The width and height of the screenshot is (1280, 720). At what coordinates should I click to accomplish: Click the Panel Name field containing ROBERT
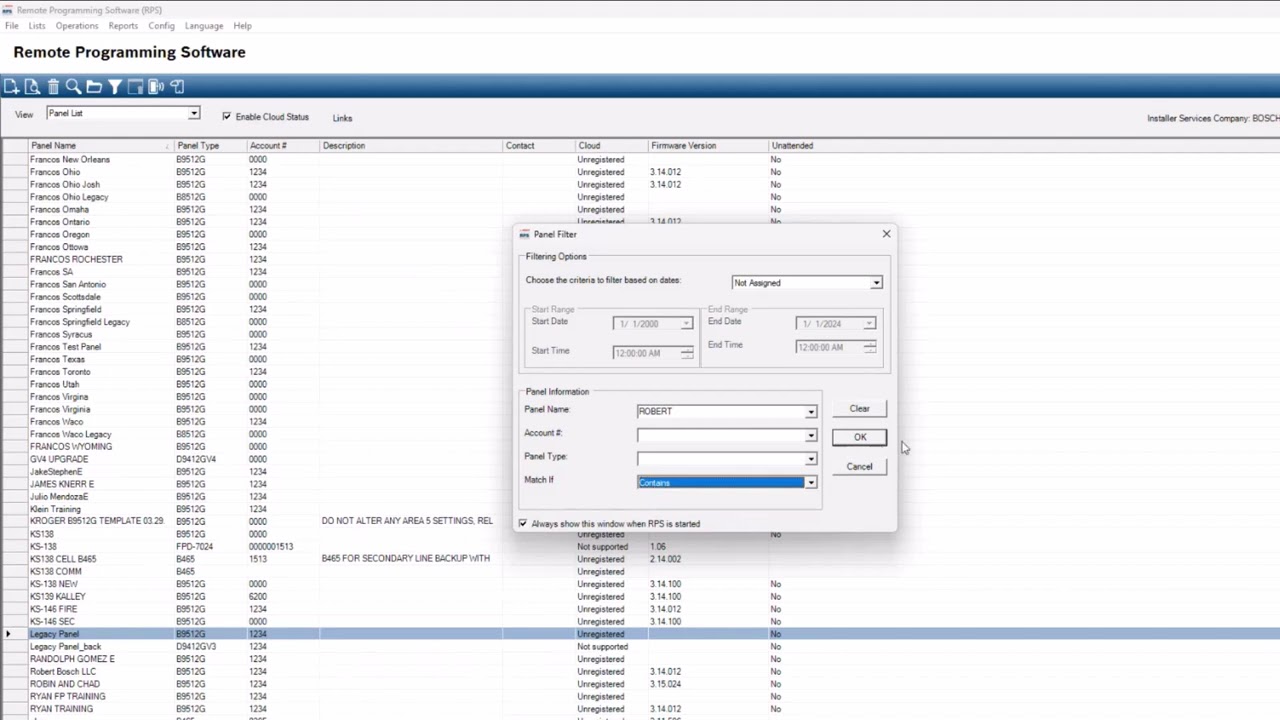721,411
